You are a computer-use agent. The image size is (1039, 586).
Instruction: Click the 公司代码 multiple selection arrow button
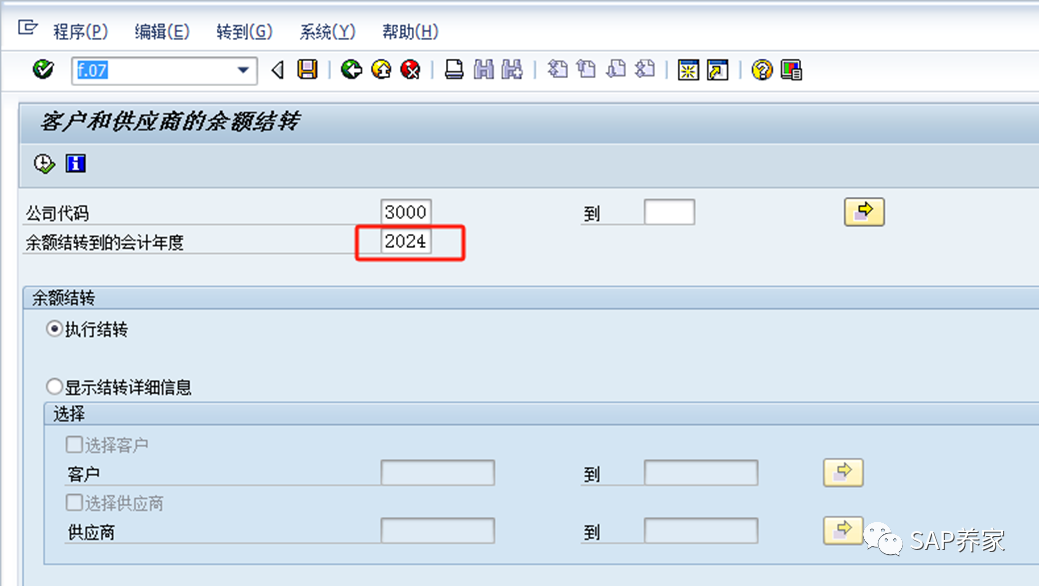tap(864, 212)
